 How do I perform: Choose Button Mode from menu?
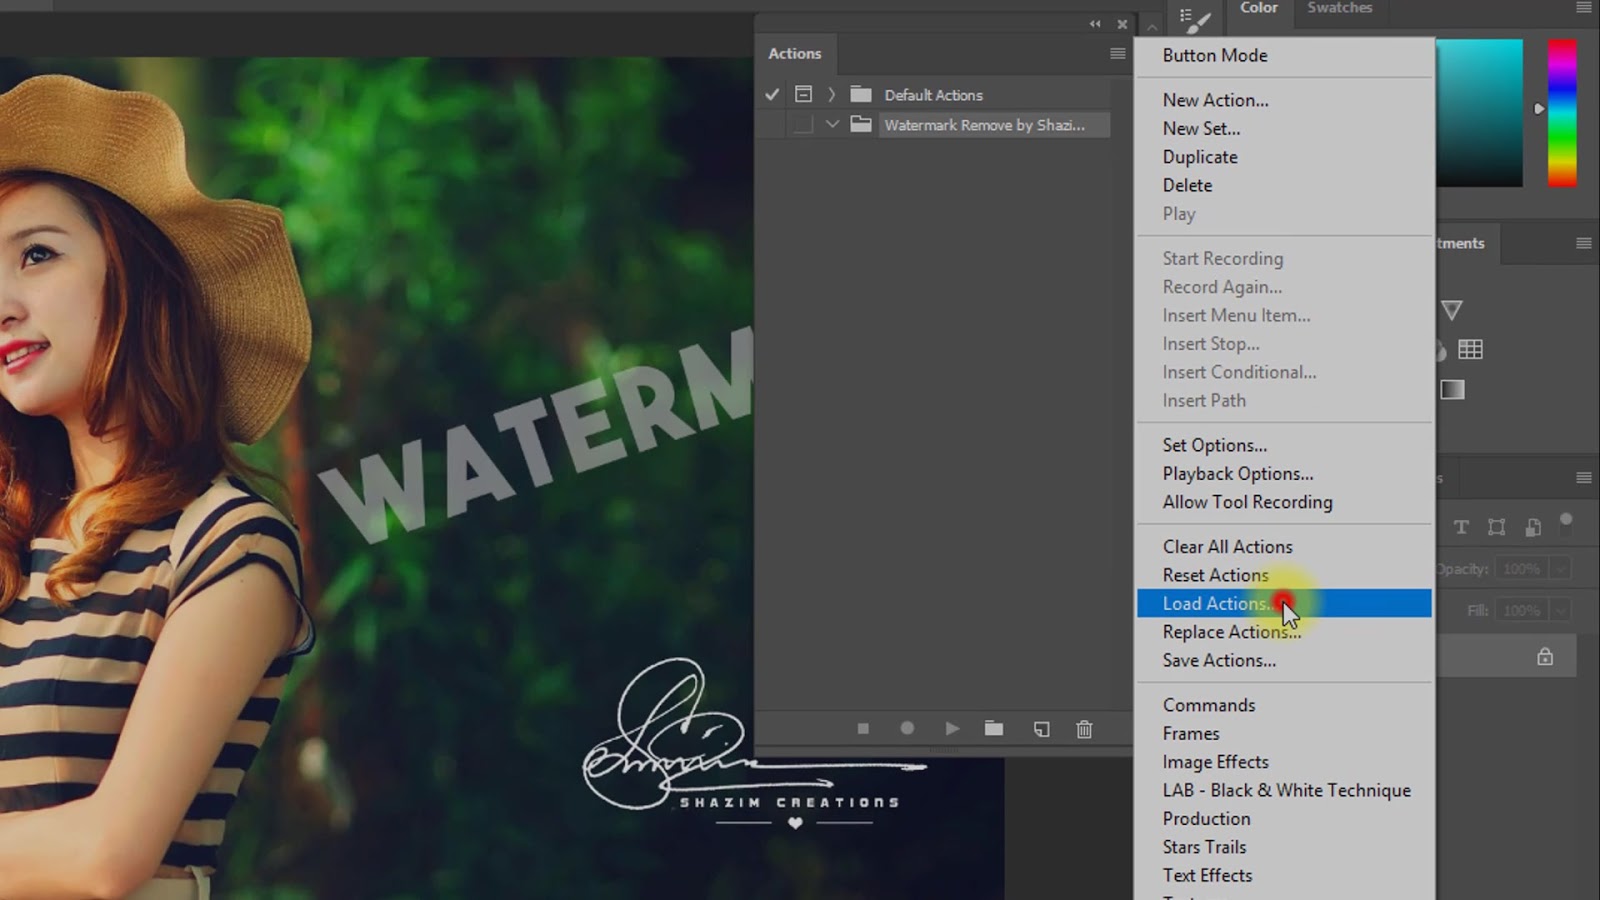point(1284,56)
